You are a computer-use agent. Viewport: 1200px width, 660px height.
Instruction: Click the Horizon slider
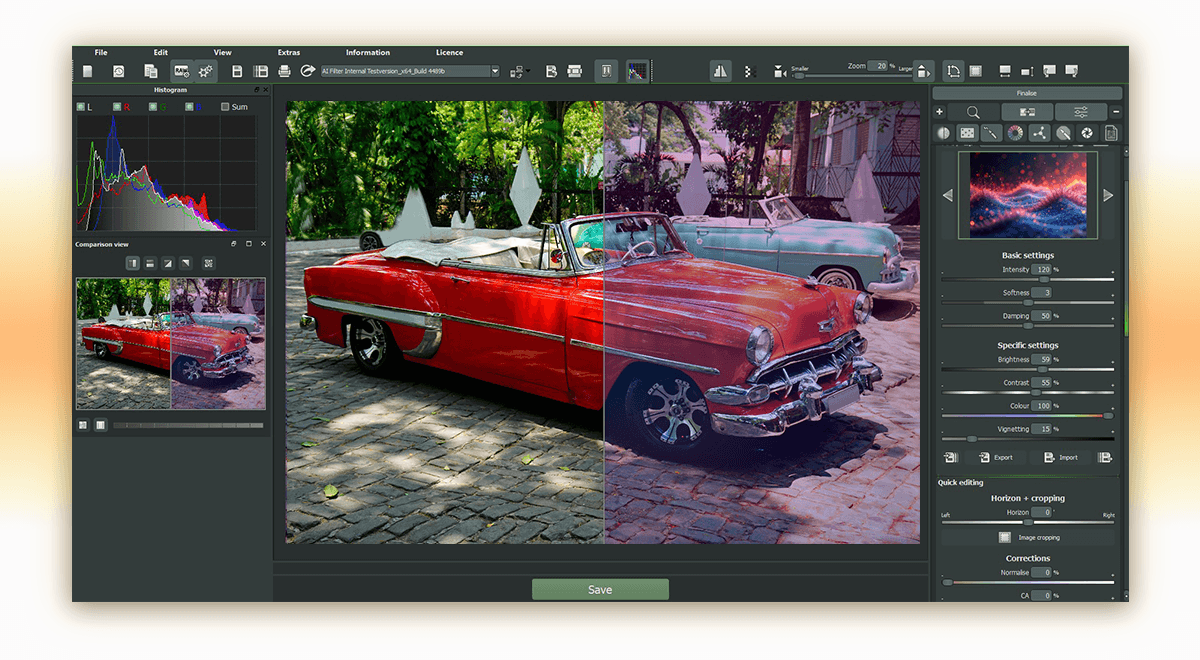[1028, 522]
